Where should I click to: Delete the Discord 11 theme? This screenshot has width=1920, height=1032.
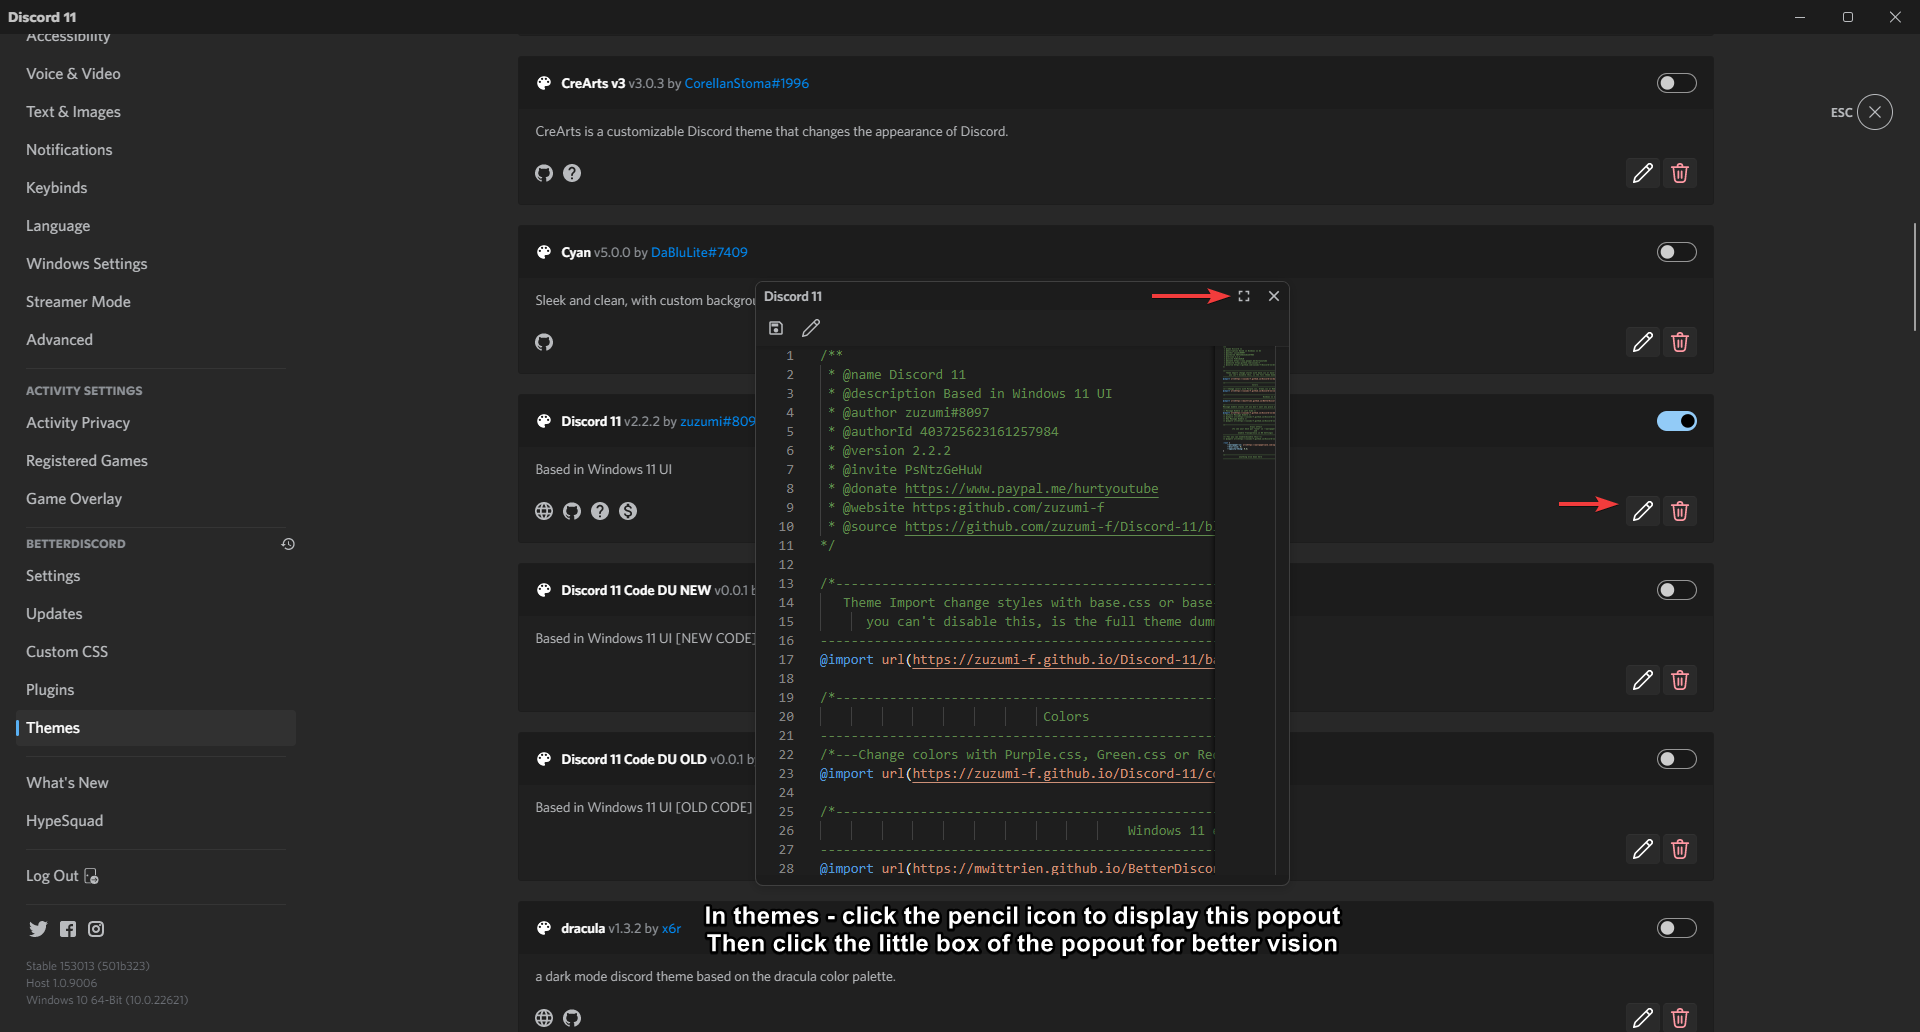(x=1680, y=511)
